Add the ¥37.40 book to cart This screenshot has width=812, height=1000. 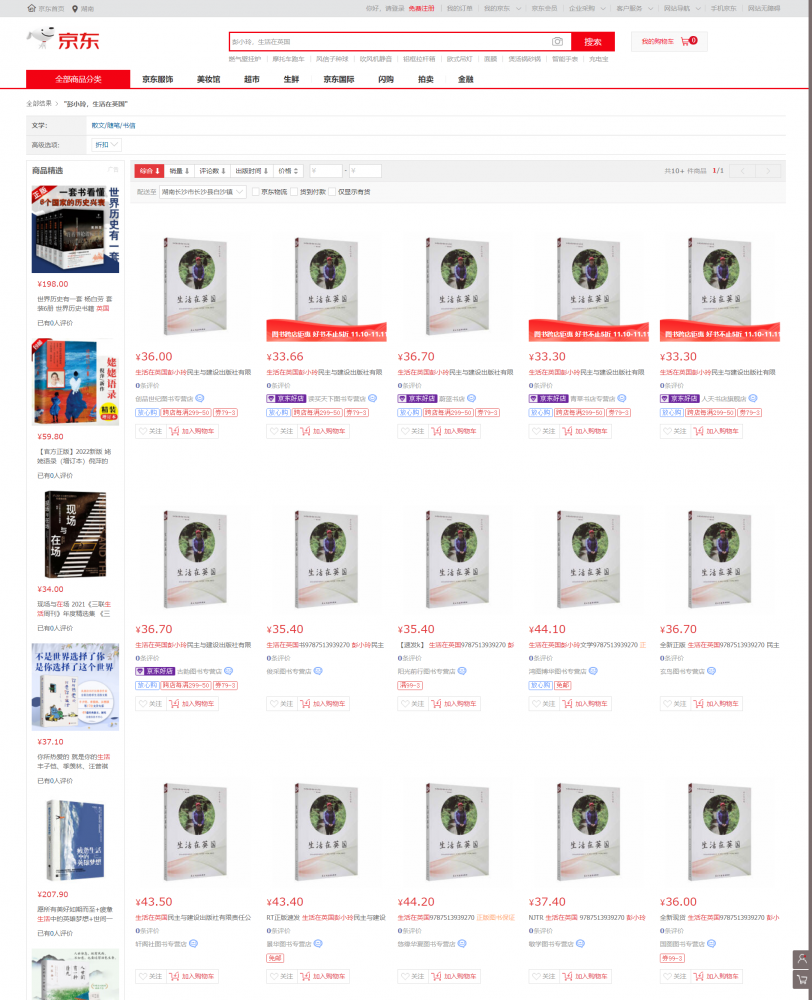click(585, 976)
